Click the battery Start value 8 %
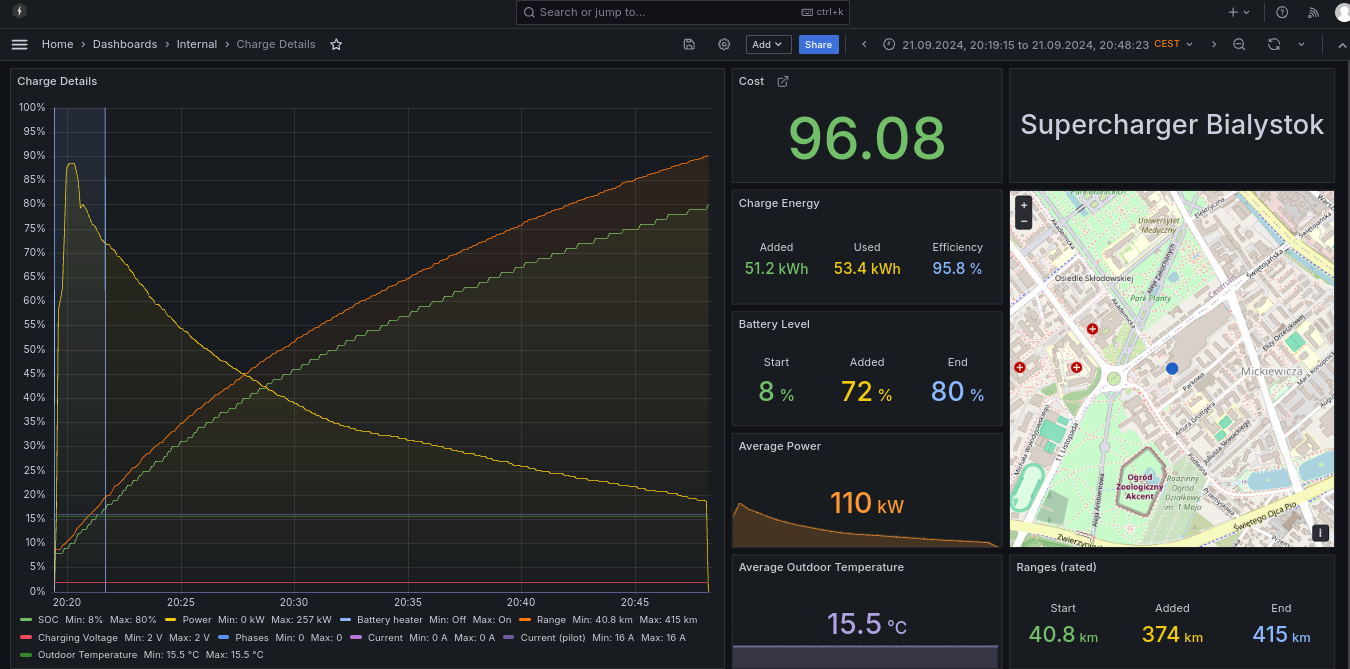This screenshot has width=1350, height=669. point(776,391)
